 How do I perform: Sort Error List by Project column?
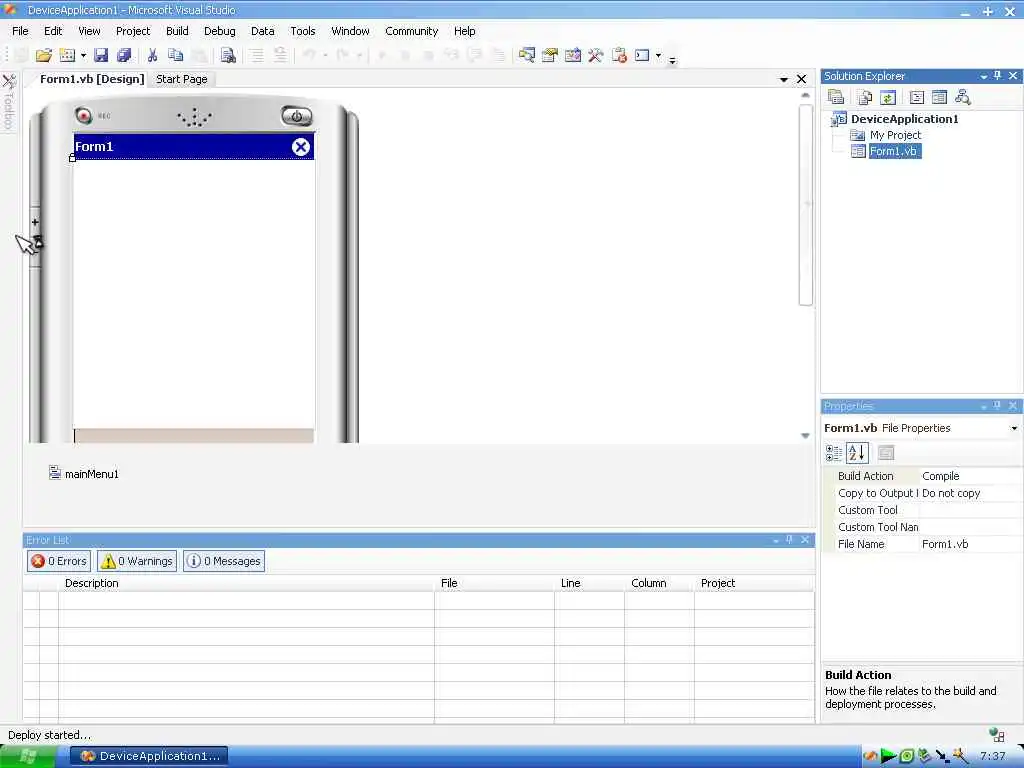click(x=754, y=583)
